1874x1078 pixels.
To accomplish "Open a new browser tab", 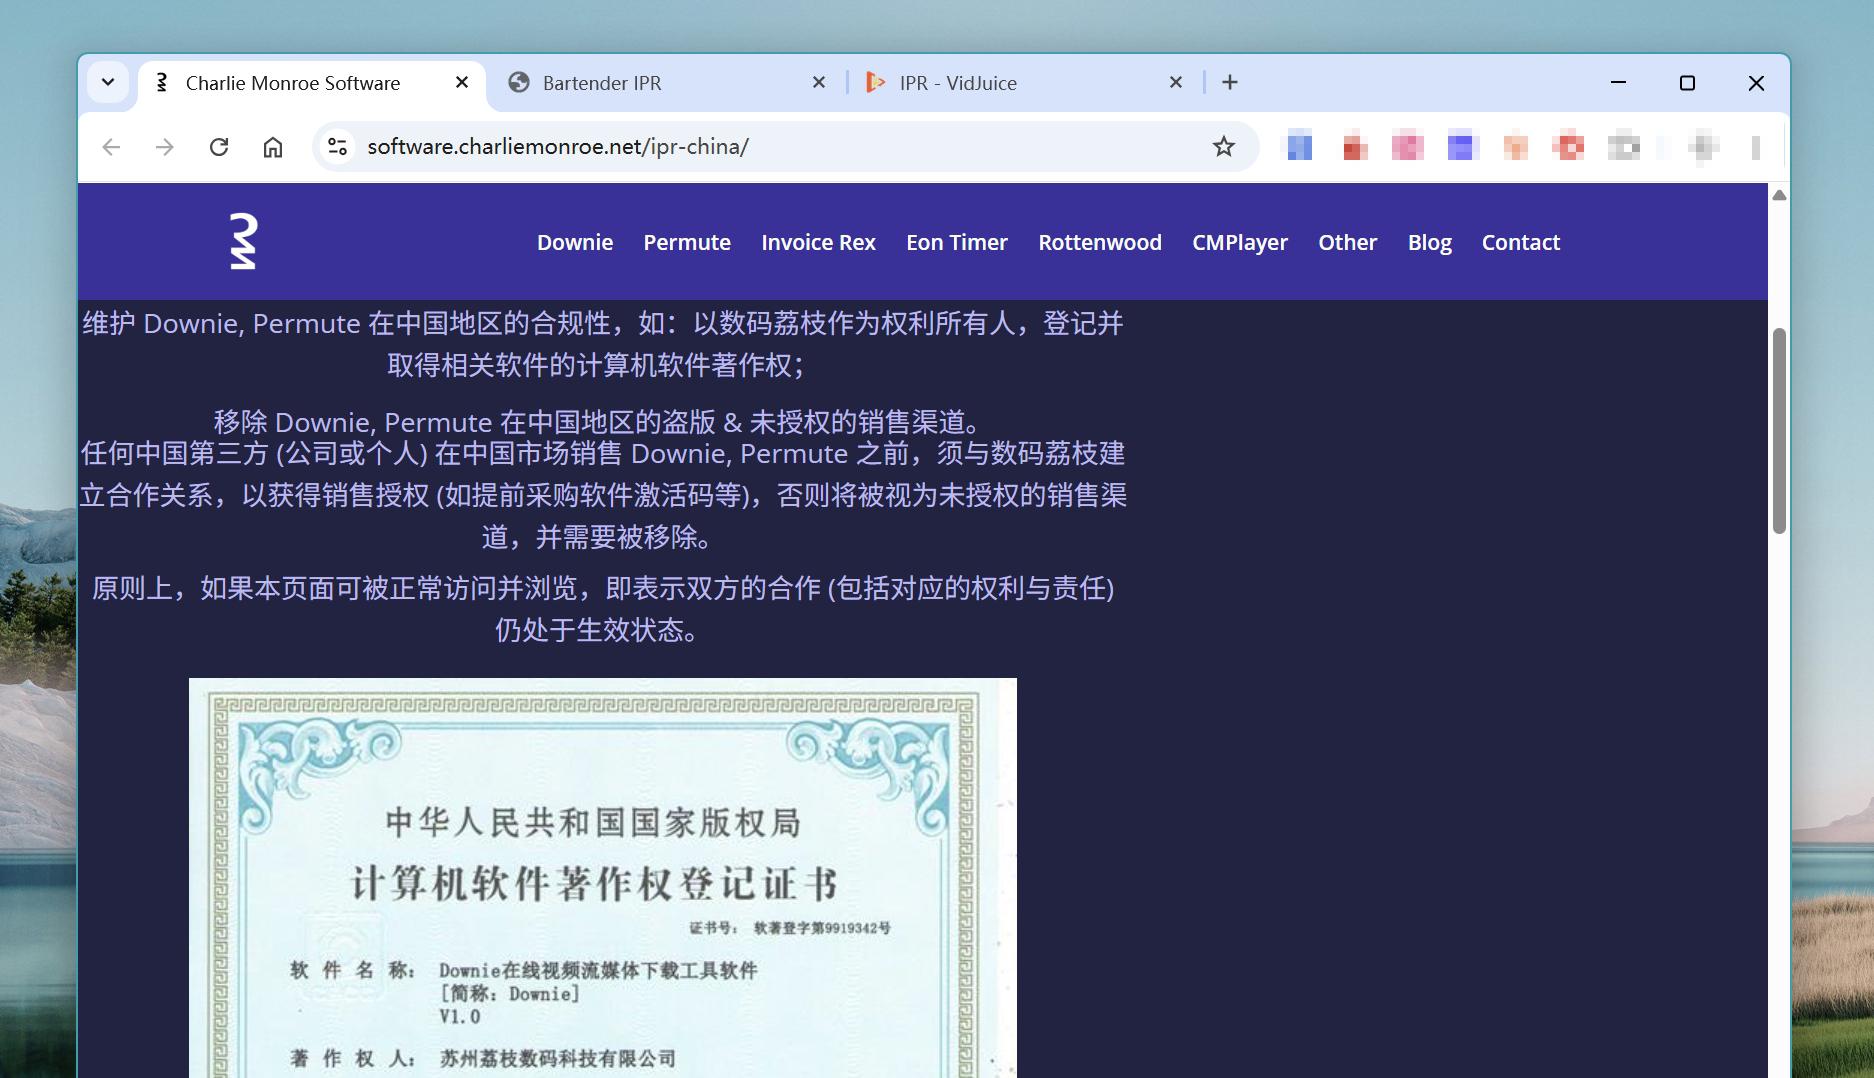I will (x=1230, y=83).
